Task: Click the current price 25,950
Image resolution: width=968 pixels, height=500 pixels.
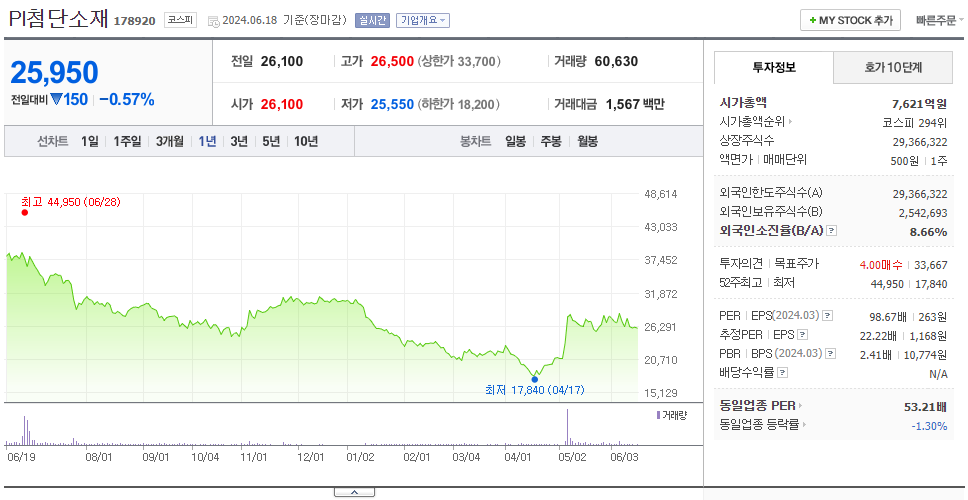Action: (x=54, y=73)
